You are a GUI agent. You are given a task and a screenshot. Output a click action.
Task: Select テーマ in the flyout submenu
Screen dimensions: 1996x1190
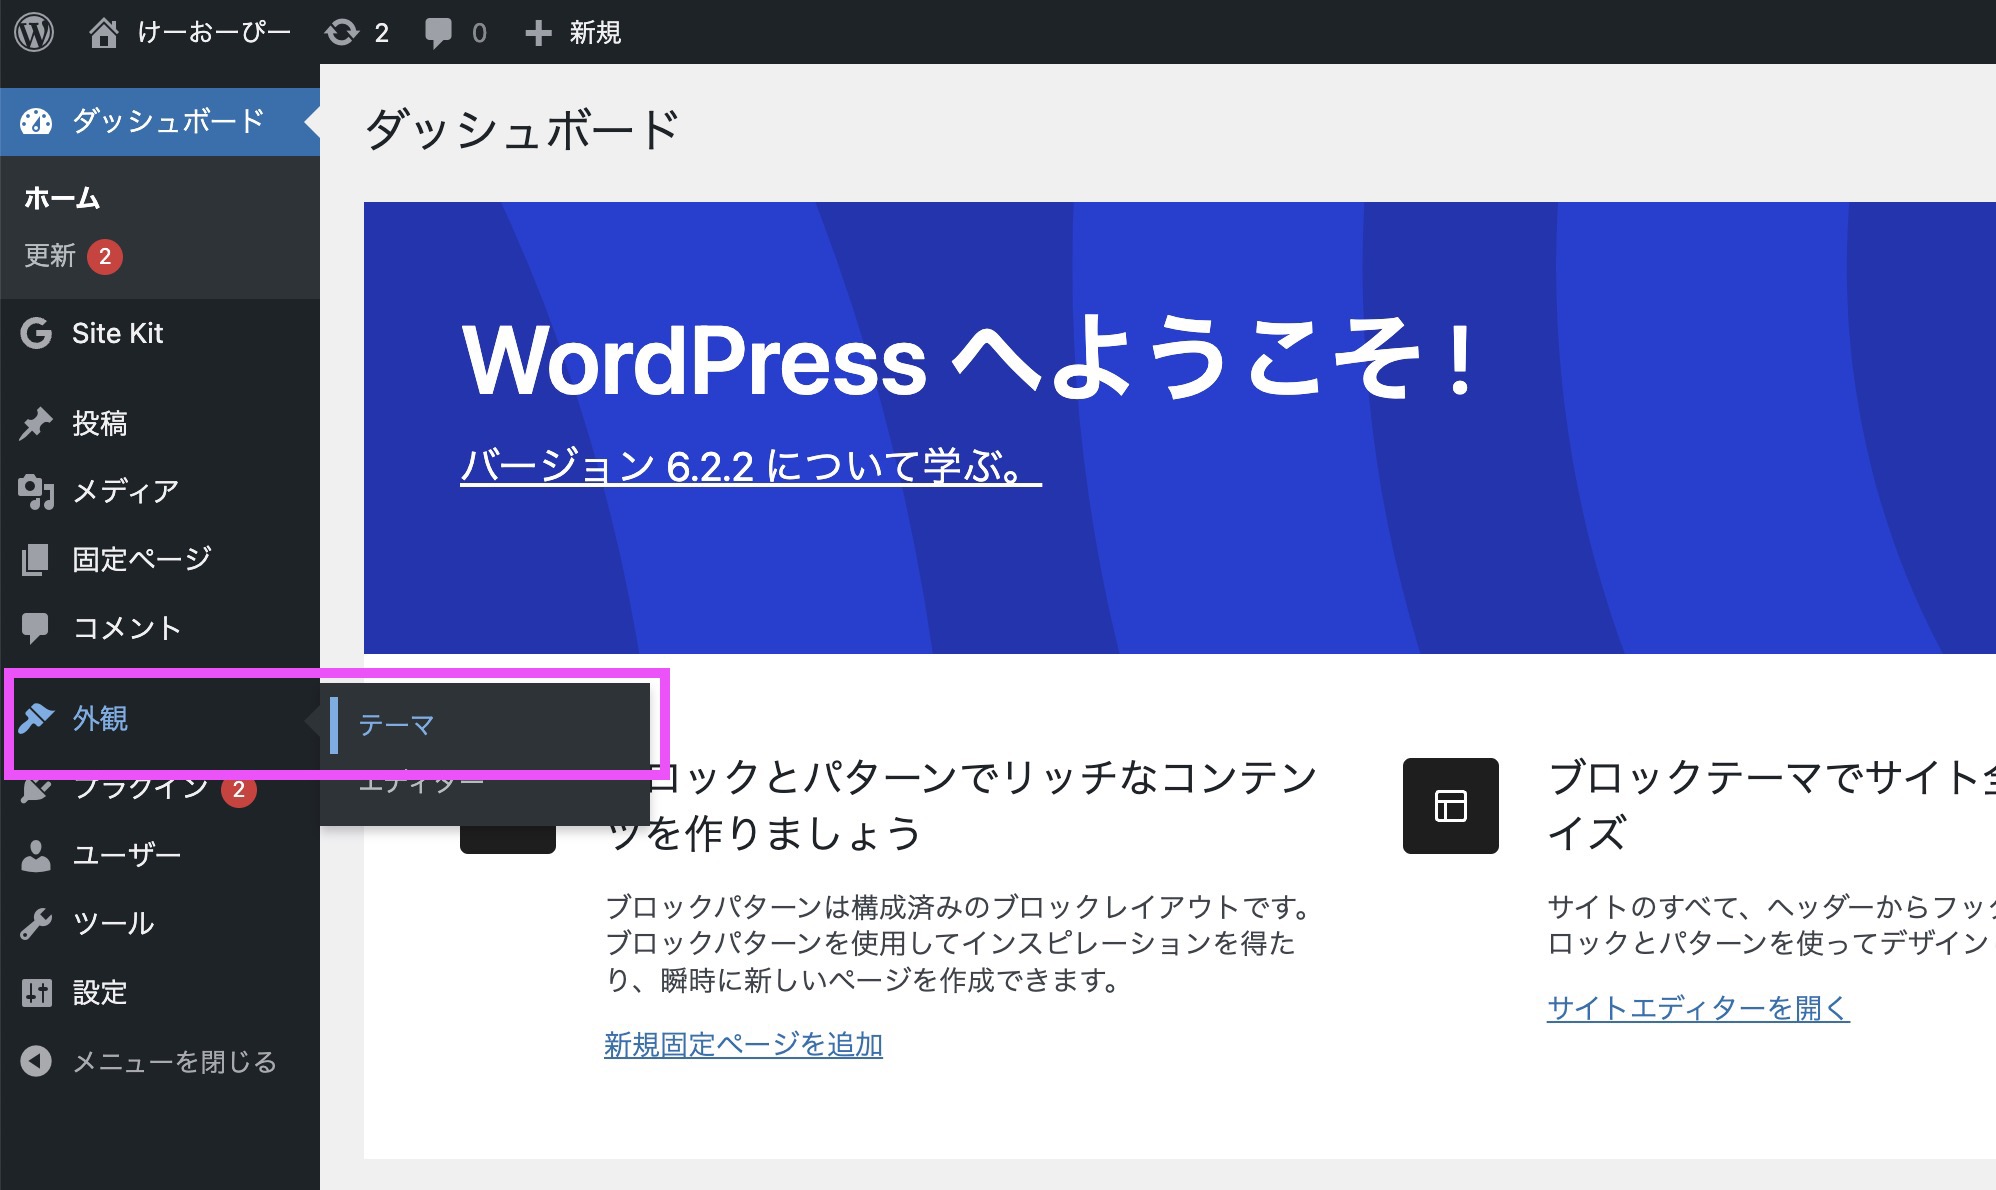[396, 725]
